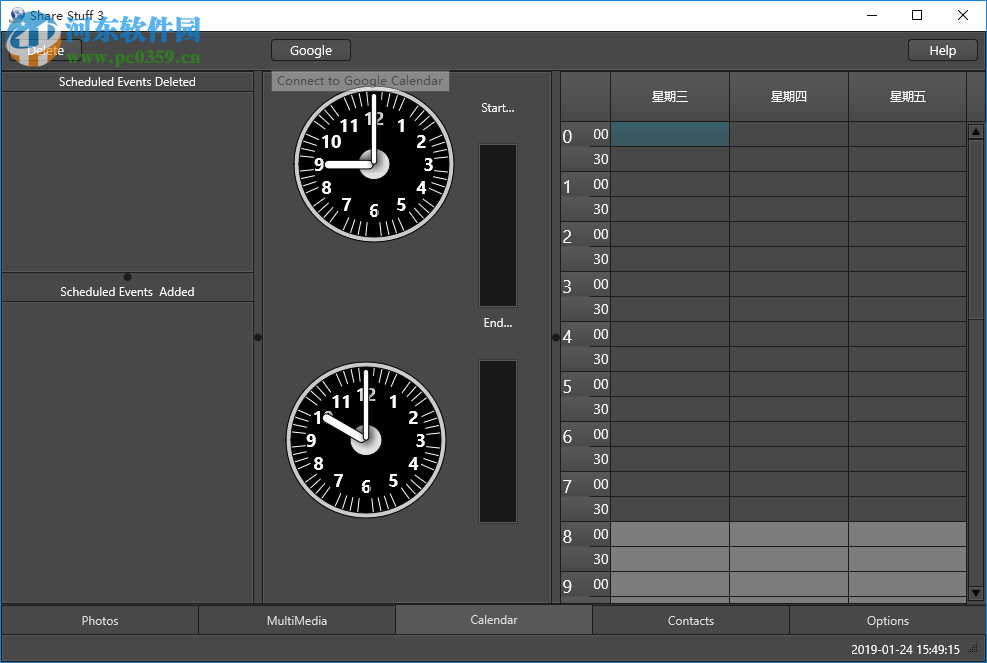Click splitter dot between deleted and added lists
Viewport: 987px width, 663px height.
[127, 277]
